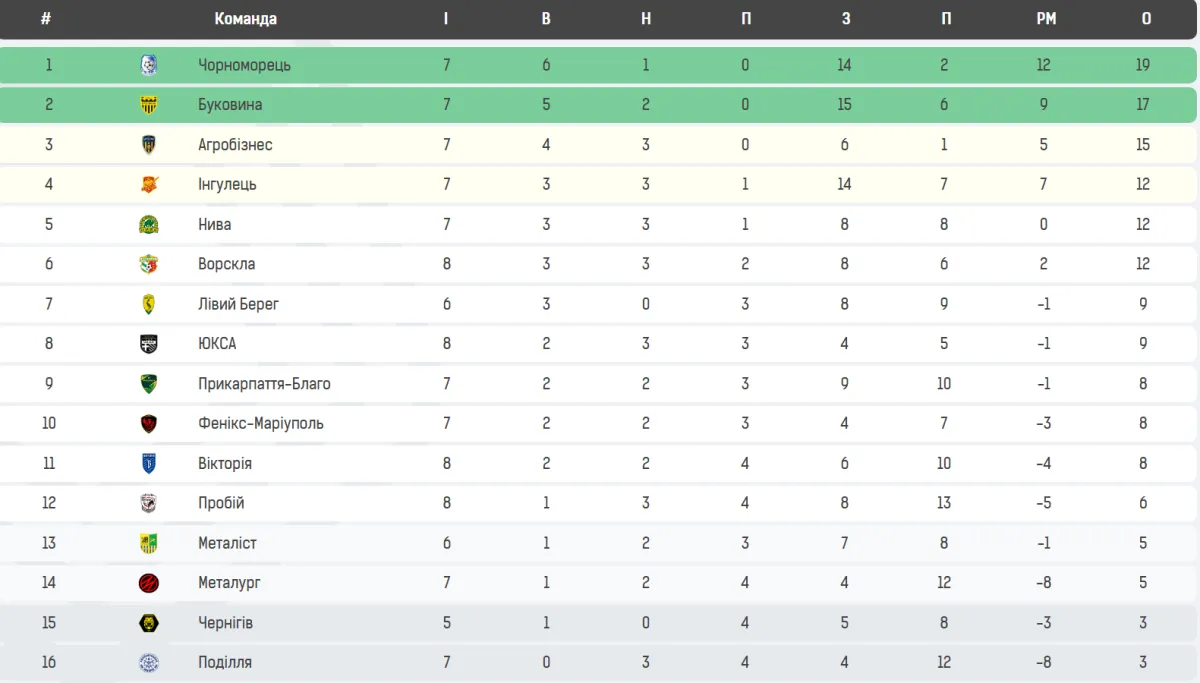1200x683 pixels.
Task: Open the Фенікс-Маріуполь team name
Action: pyautogui.click(x=260, y=423)
